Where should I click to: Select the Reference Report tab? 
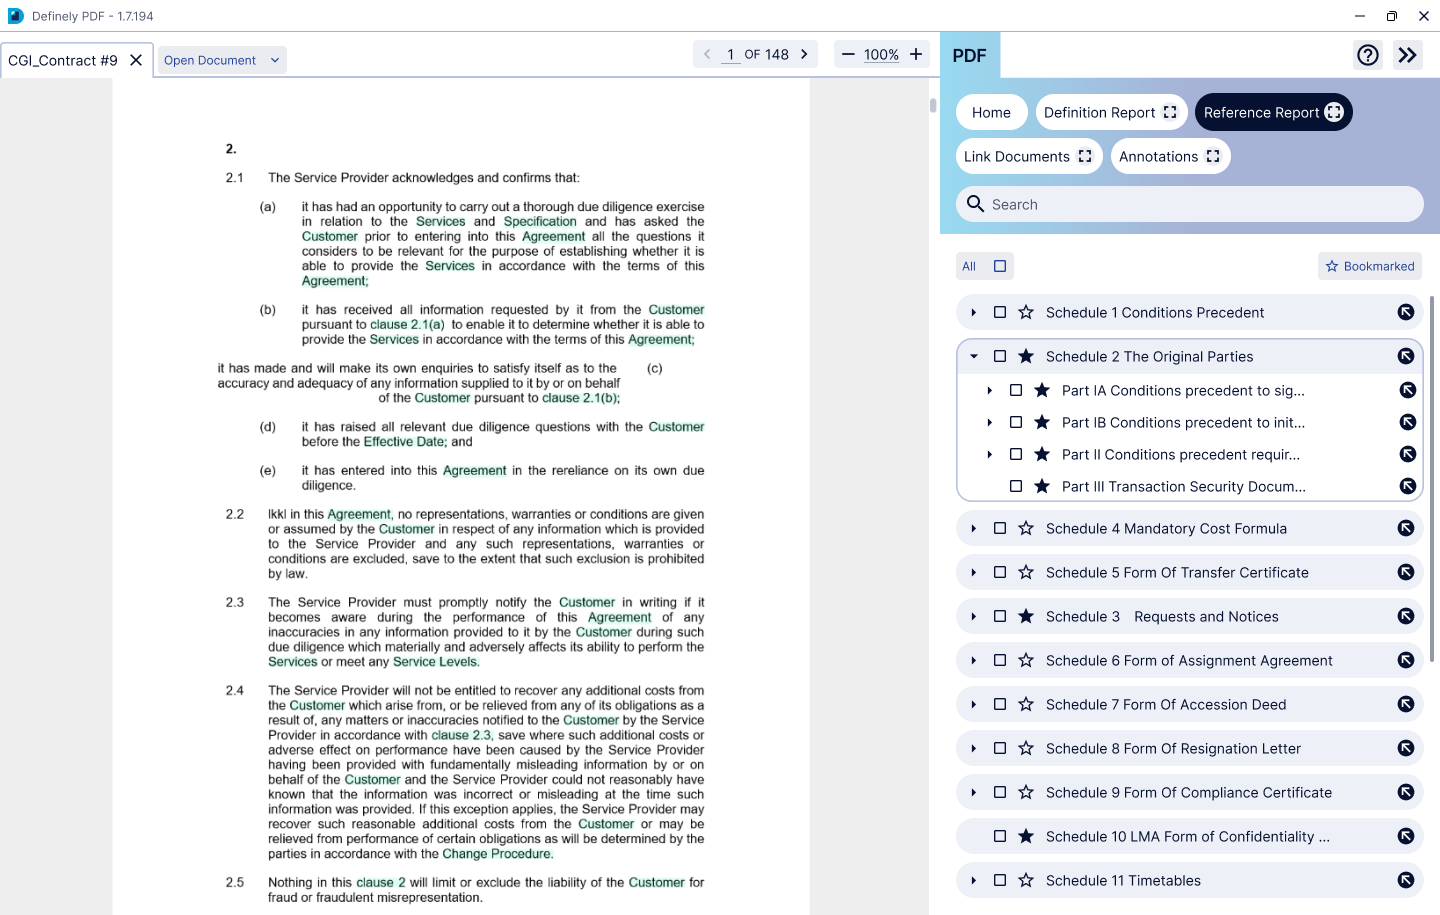1273,112
